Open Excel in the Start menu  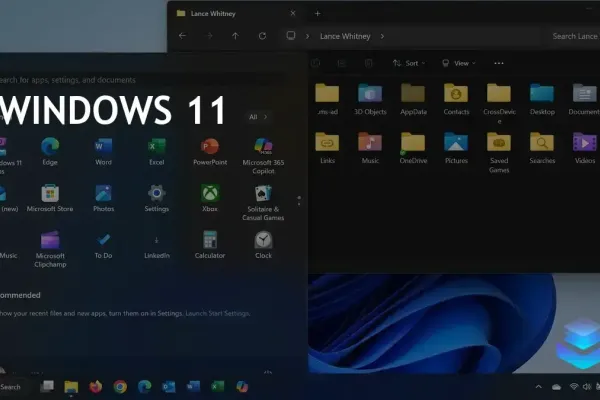point(157,152)
